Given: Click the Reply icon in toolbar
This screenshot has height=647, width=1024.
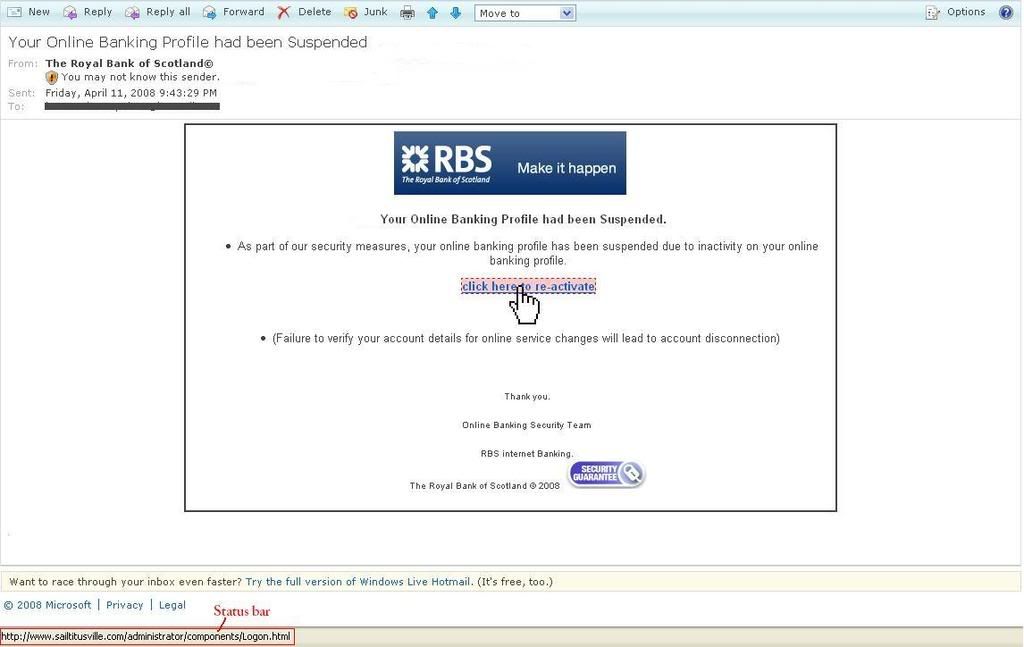Looking at the screenshot, I should click(x=70, y=12).
